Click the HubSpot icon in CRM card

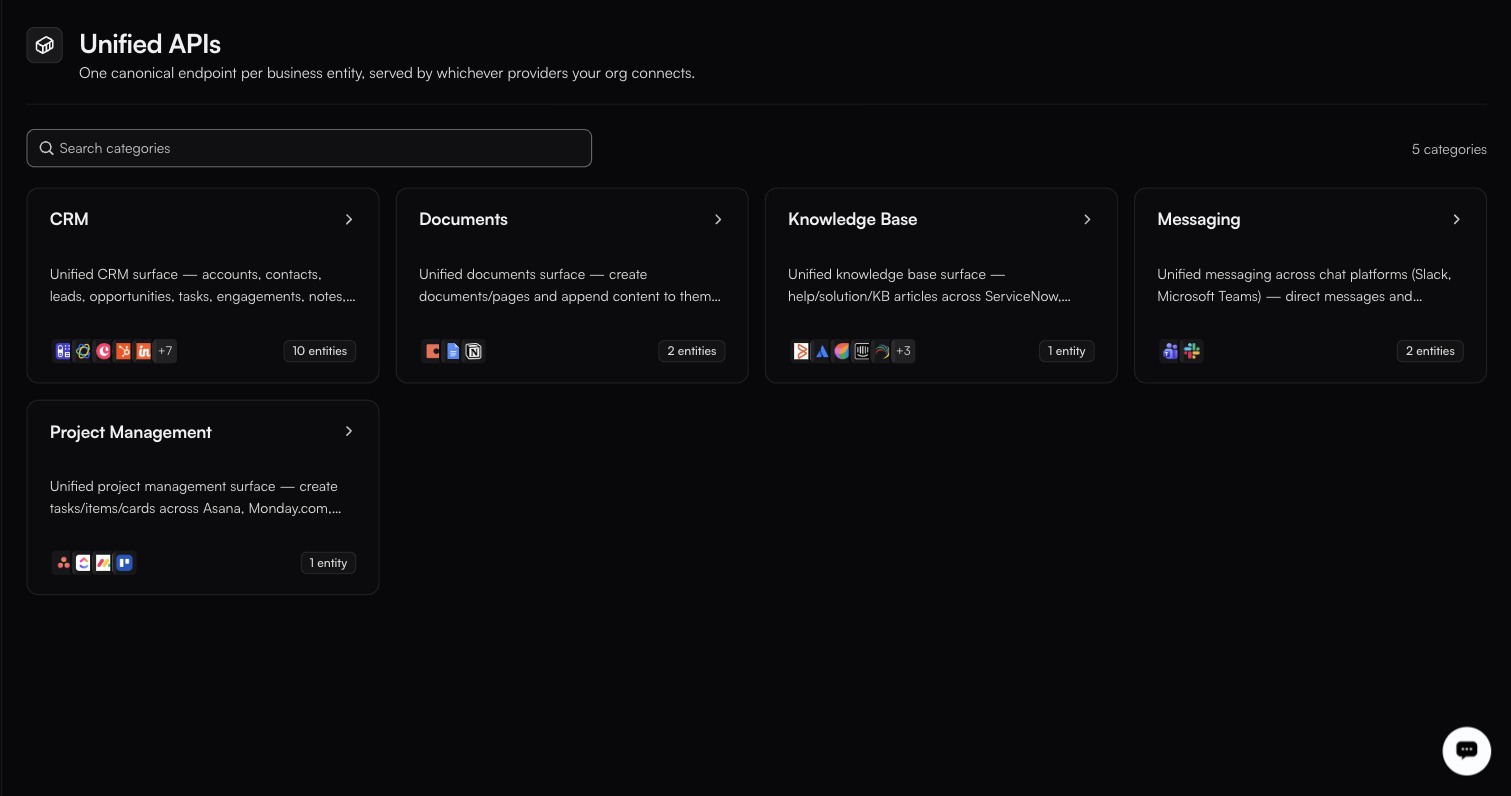124,351
